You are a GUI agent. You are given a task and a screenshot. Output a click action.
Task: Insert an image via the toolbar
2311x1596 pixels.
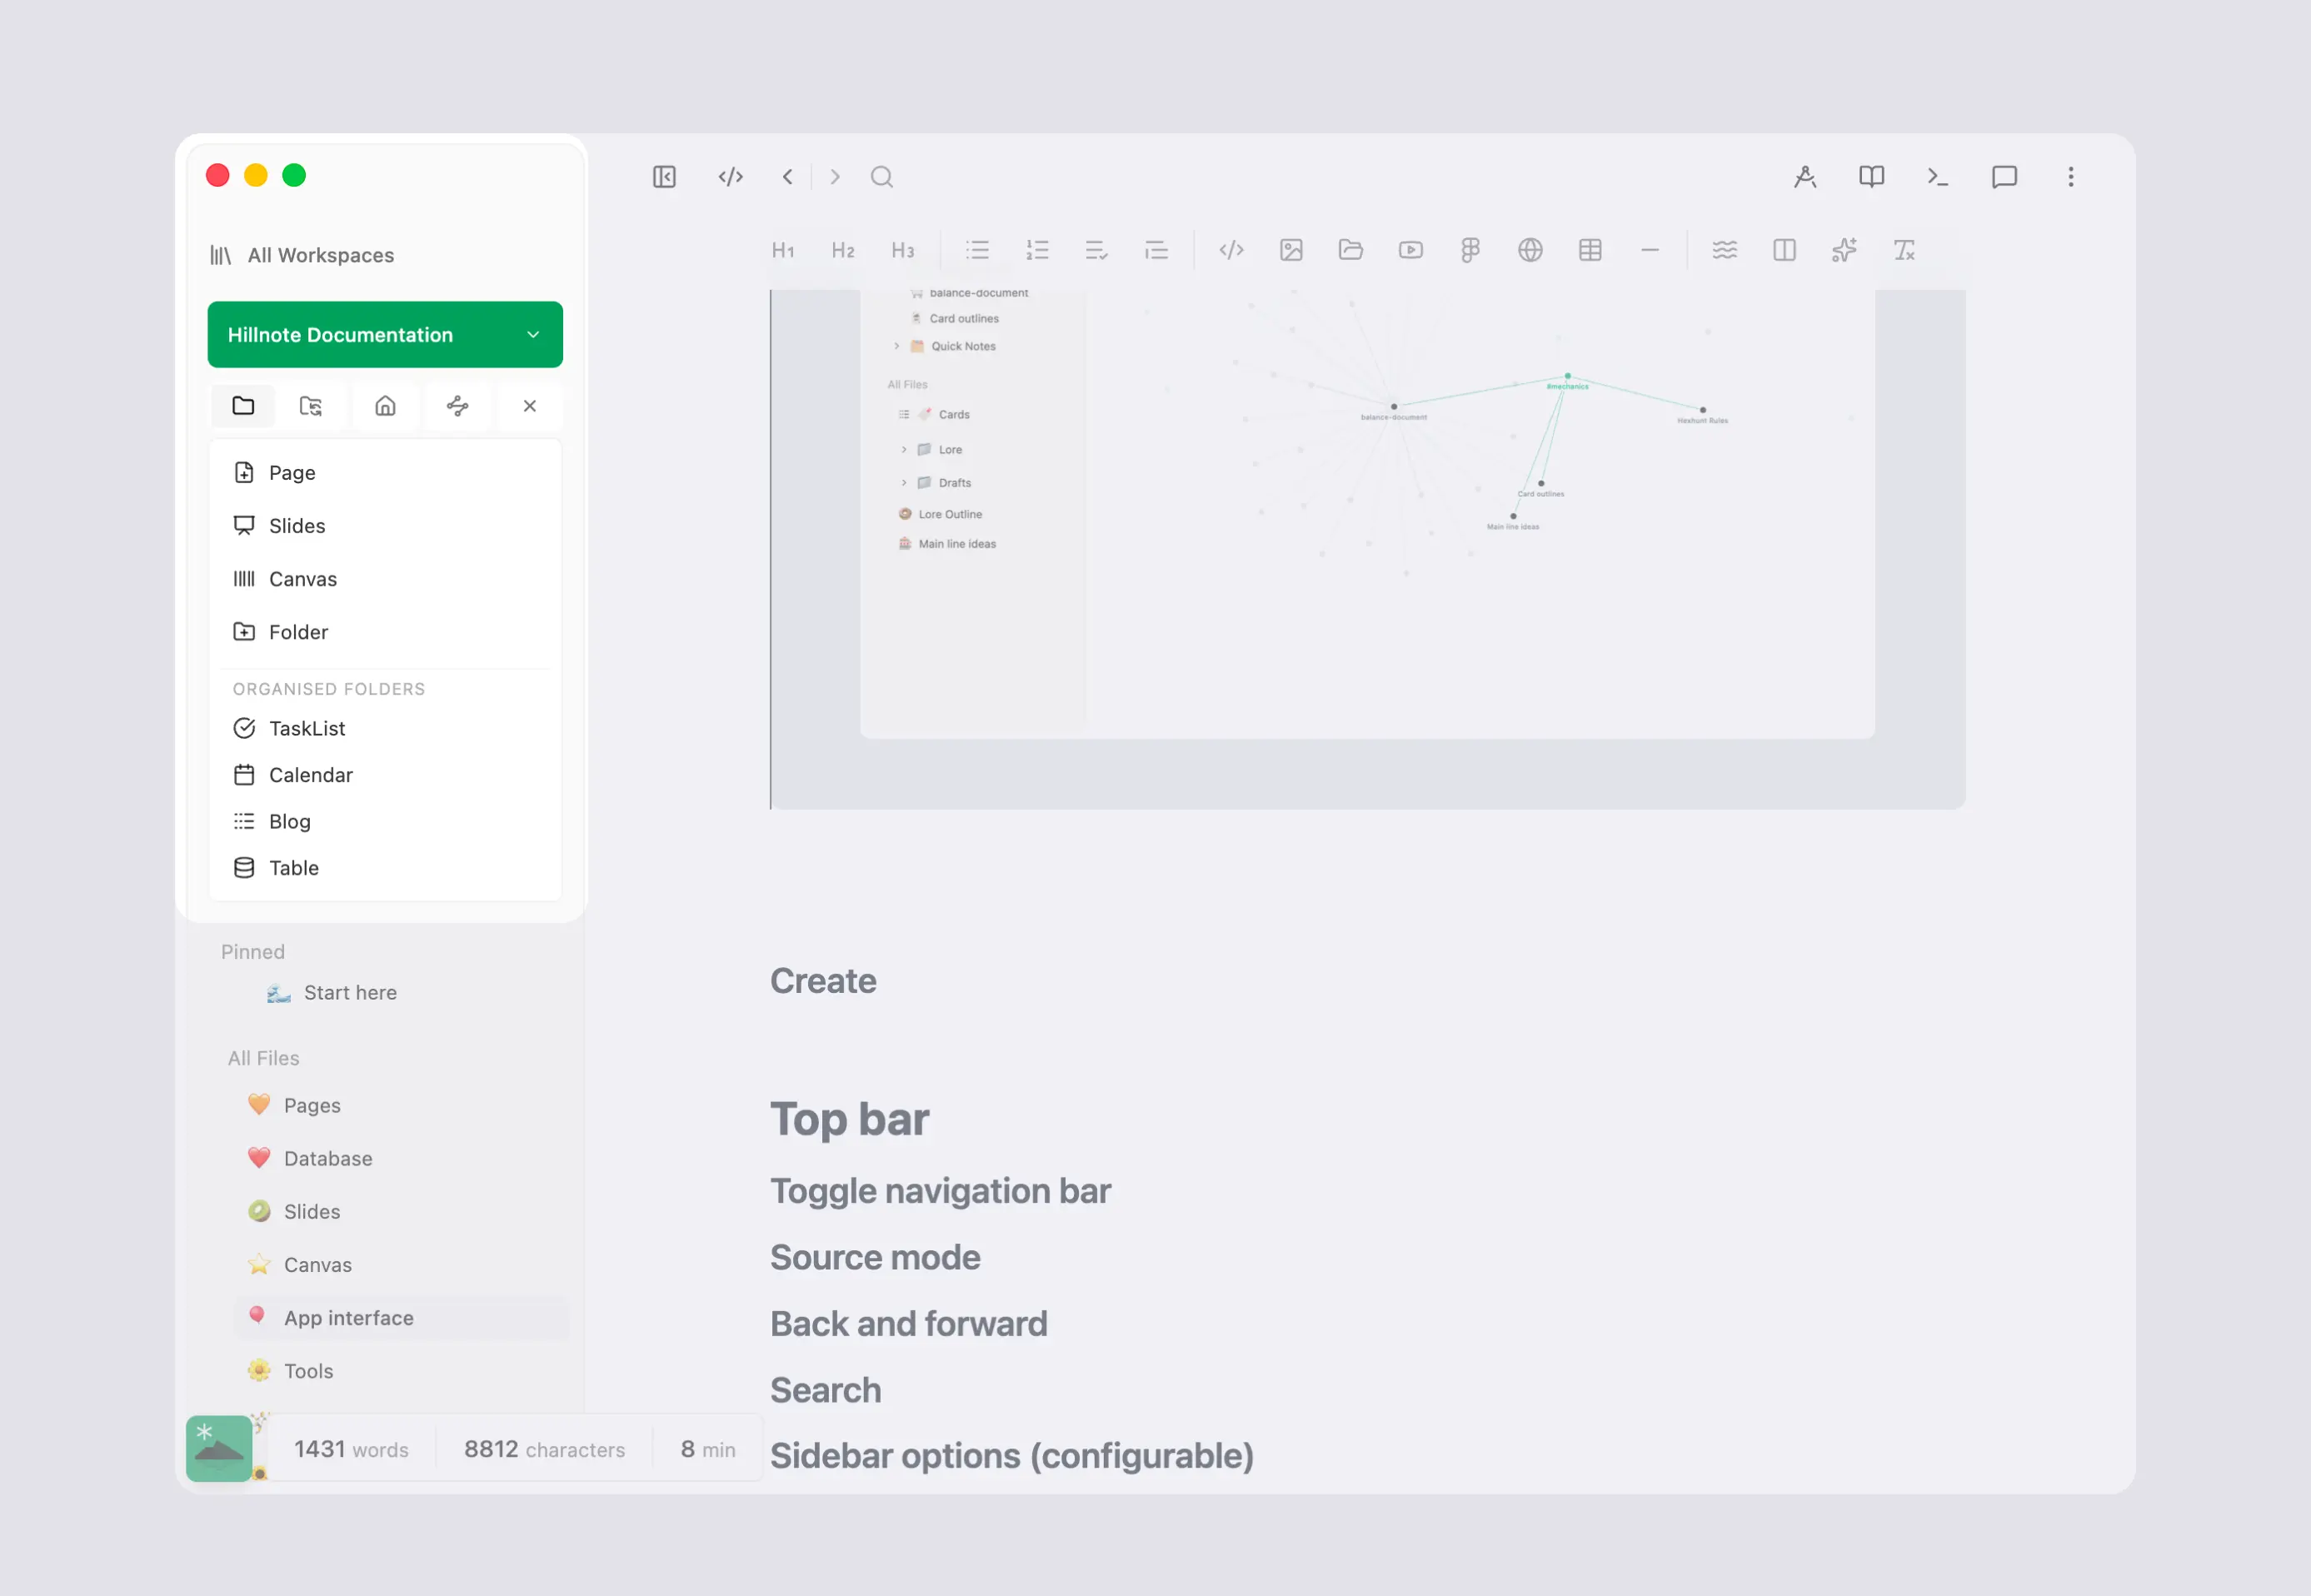tap(1291, 250)
